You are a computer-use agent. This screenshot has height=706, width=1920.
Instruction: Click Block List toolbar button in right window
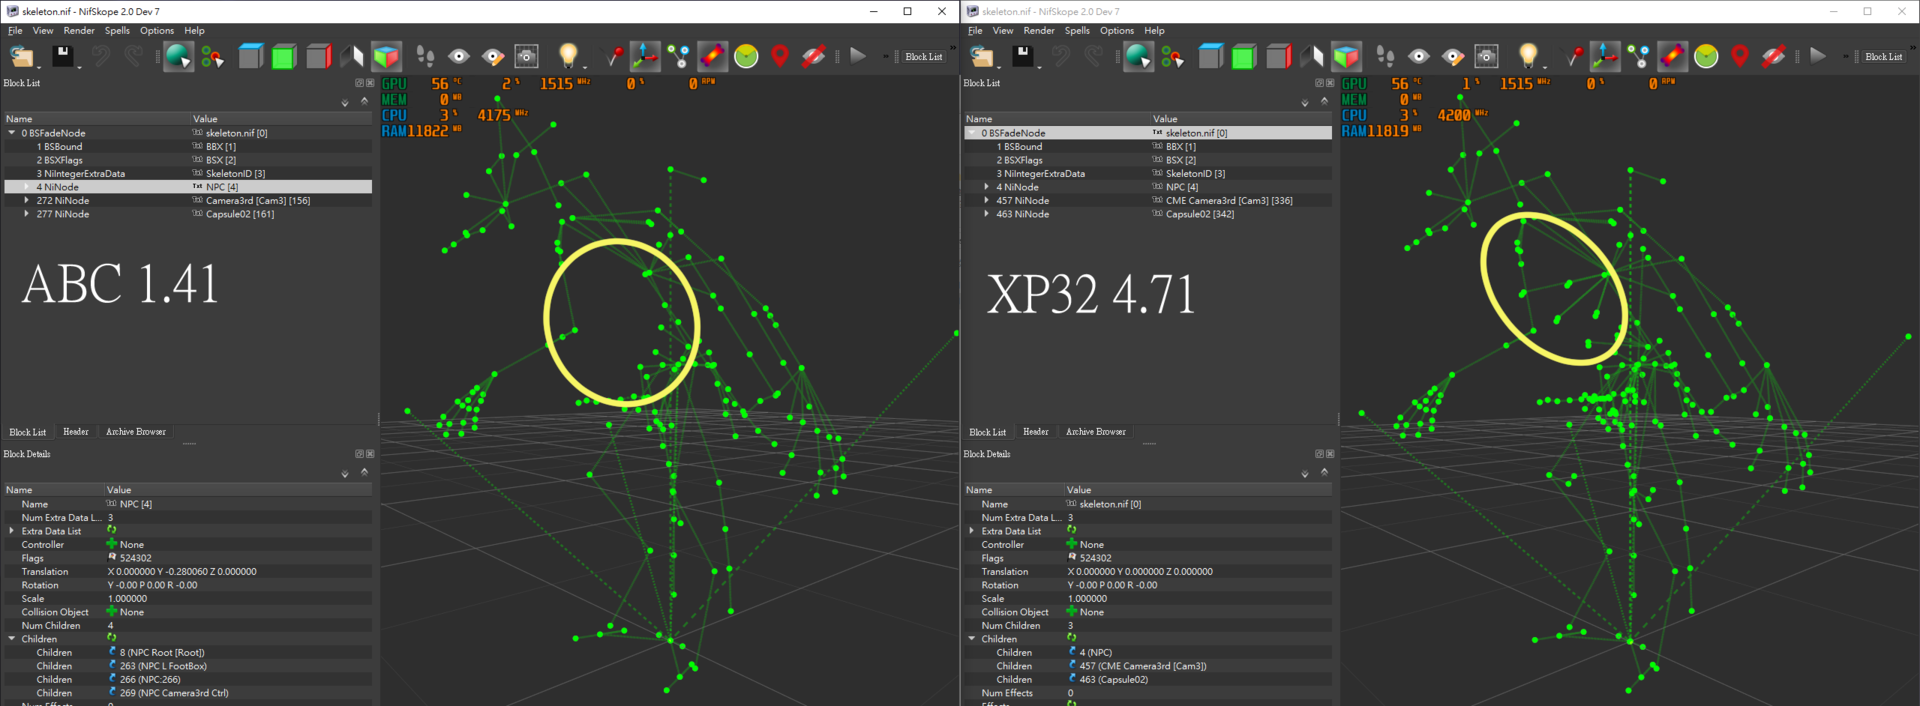tap(1884, 57)
